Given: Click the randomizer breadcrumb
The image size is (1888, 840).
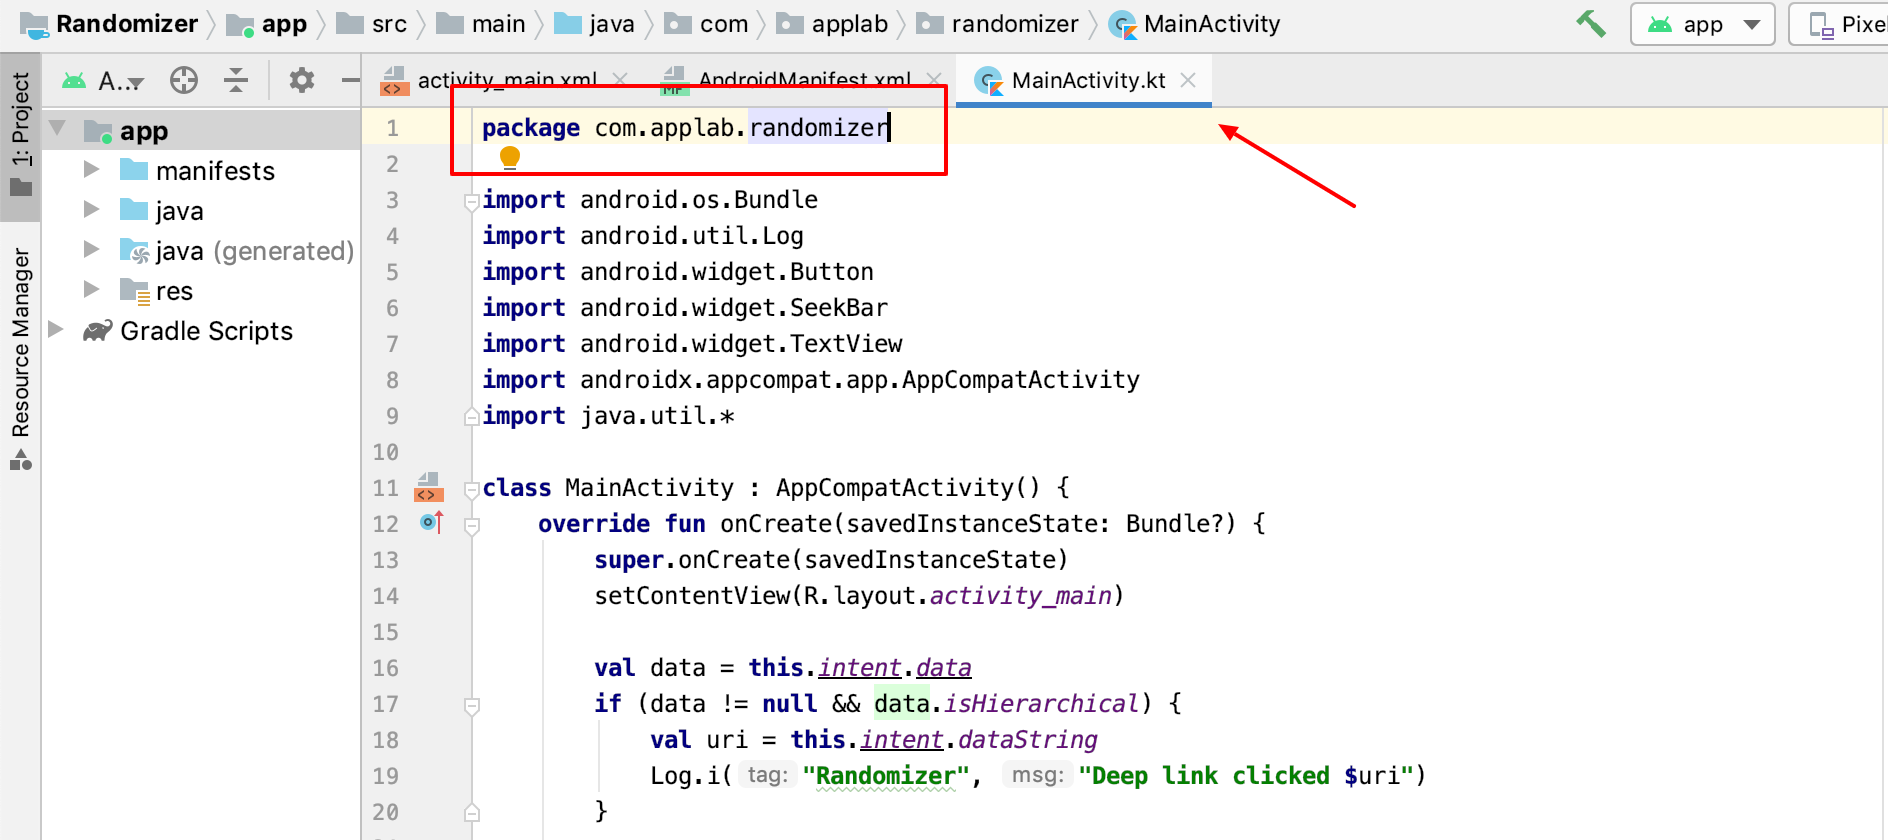Looking at the screenshot, I should [x=1014, y=24].
